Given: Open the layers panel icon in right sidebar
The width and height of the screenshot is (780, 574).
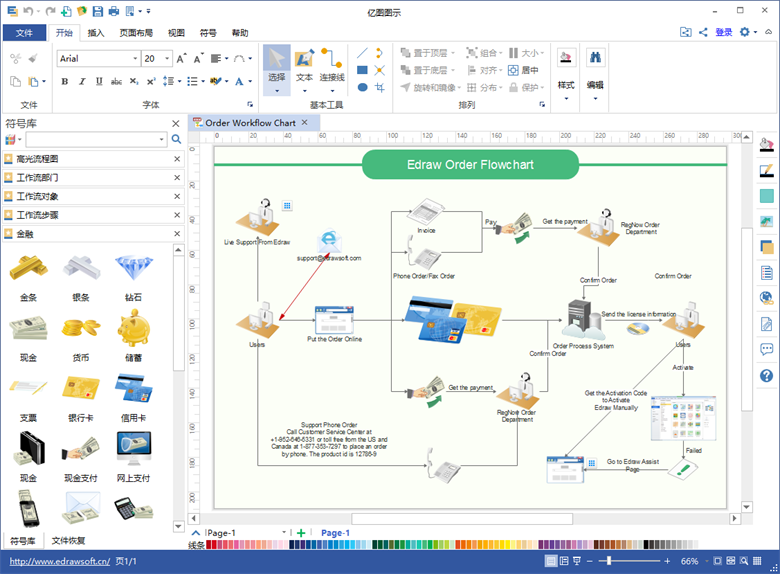Looking at the screenshot, I should point(767,247).
